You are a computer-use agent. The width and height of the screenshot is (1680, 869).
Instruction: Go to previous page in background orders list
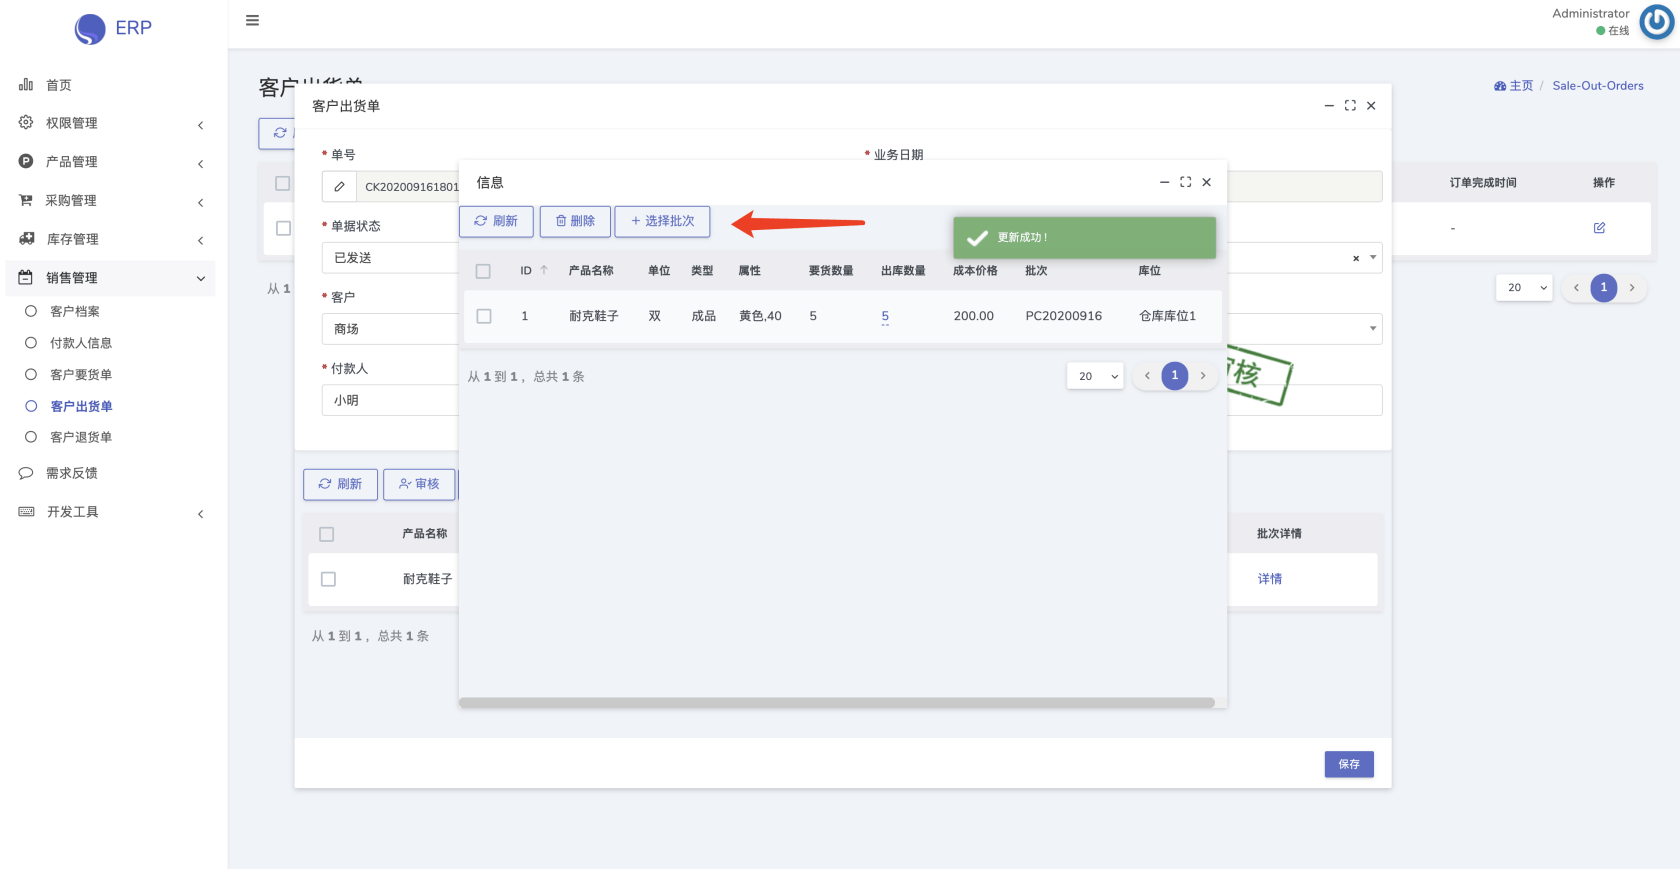[x=1576, y=288]
